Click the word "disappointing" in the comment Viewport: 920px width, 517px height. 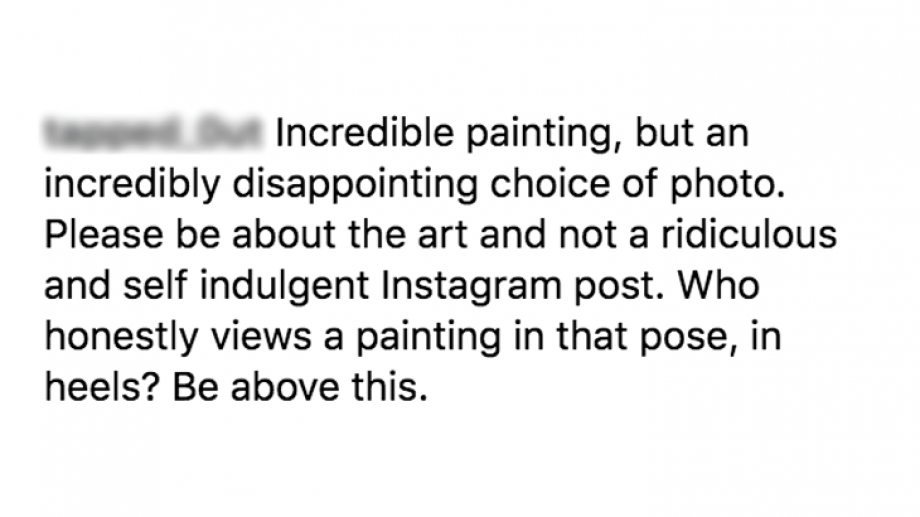tap(355, 186)
